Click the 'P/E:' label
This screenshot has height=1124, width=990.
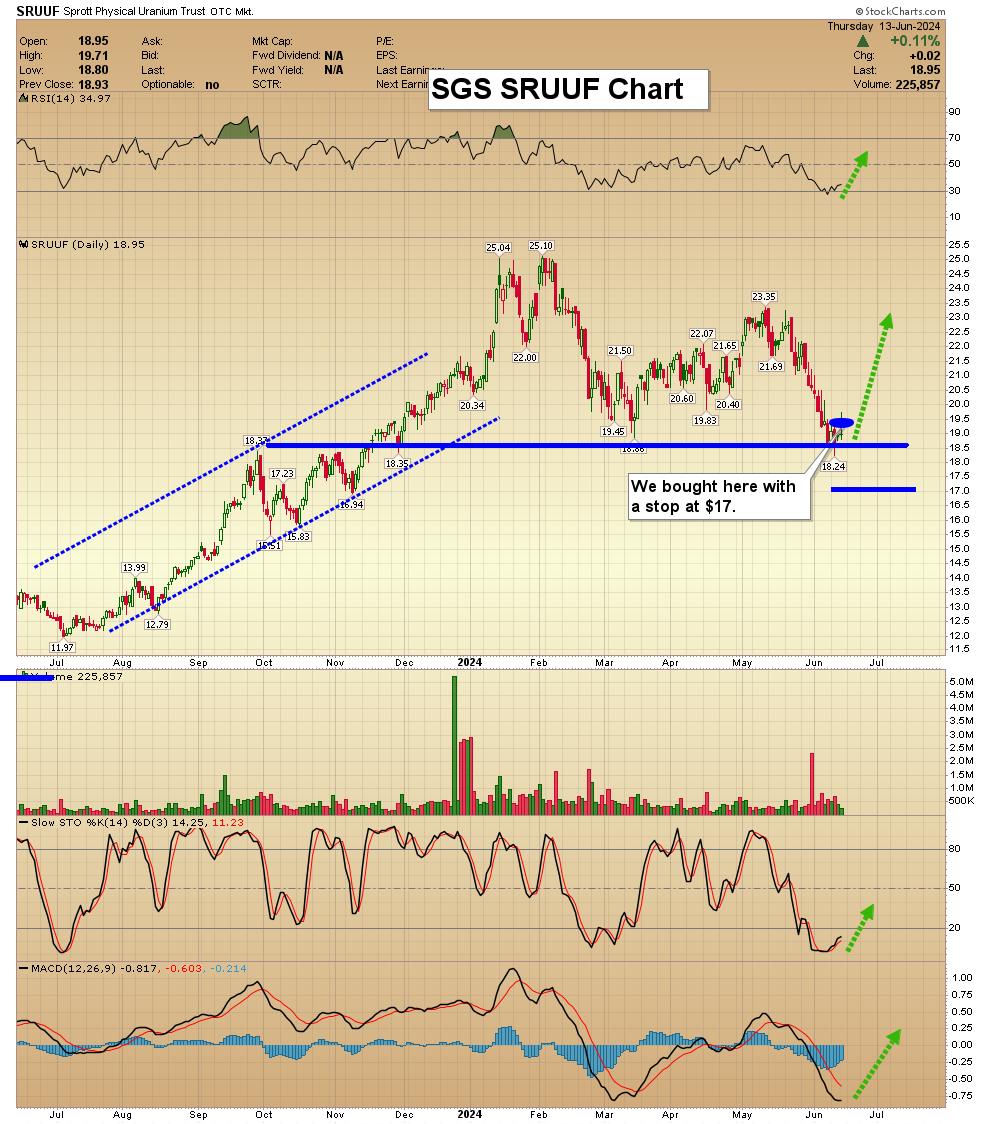click(x=385, y=42)
